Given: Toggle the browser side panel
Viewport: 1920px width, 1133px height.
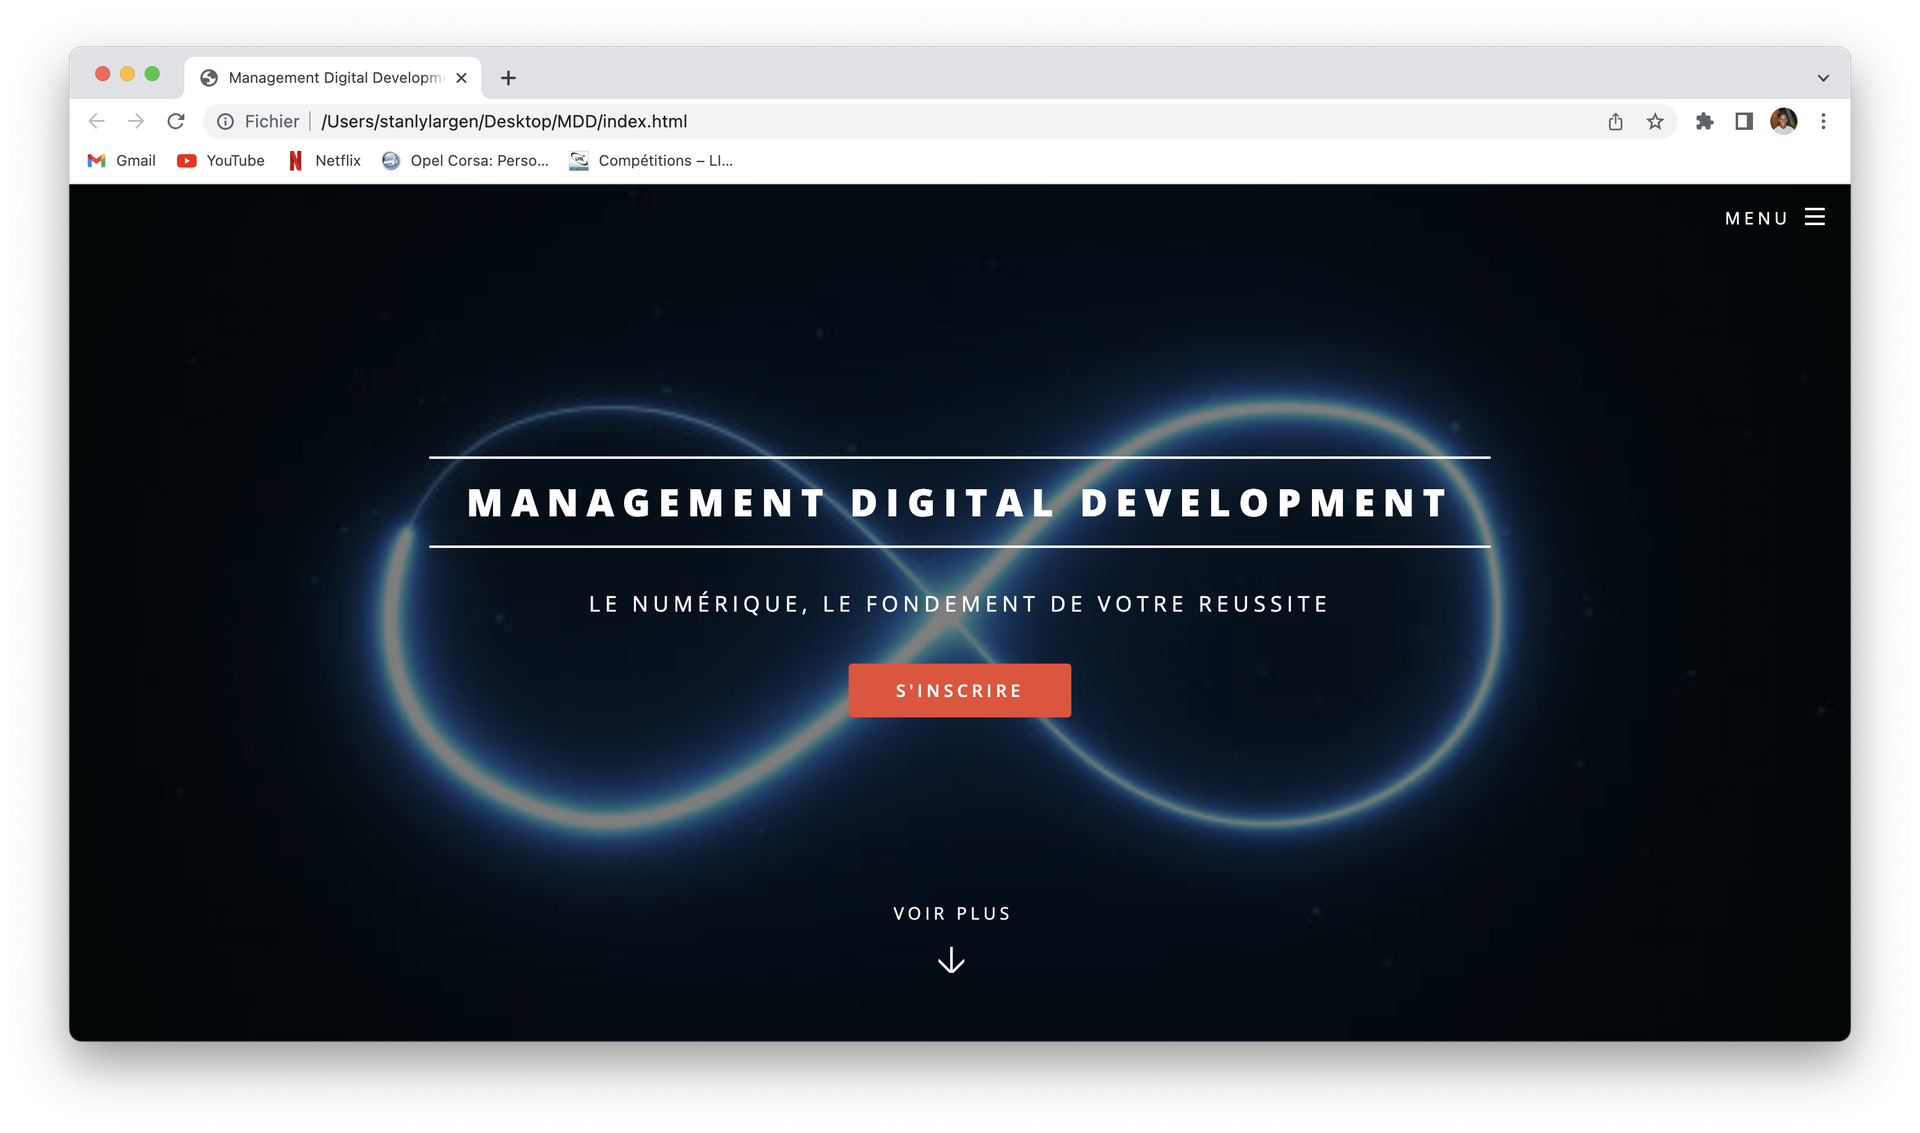Looking at the screenshot, I should click(x=1744, y=121).
